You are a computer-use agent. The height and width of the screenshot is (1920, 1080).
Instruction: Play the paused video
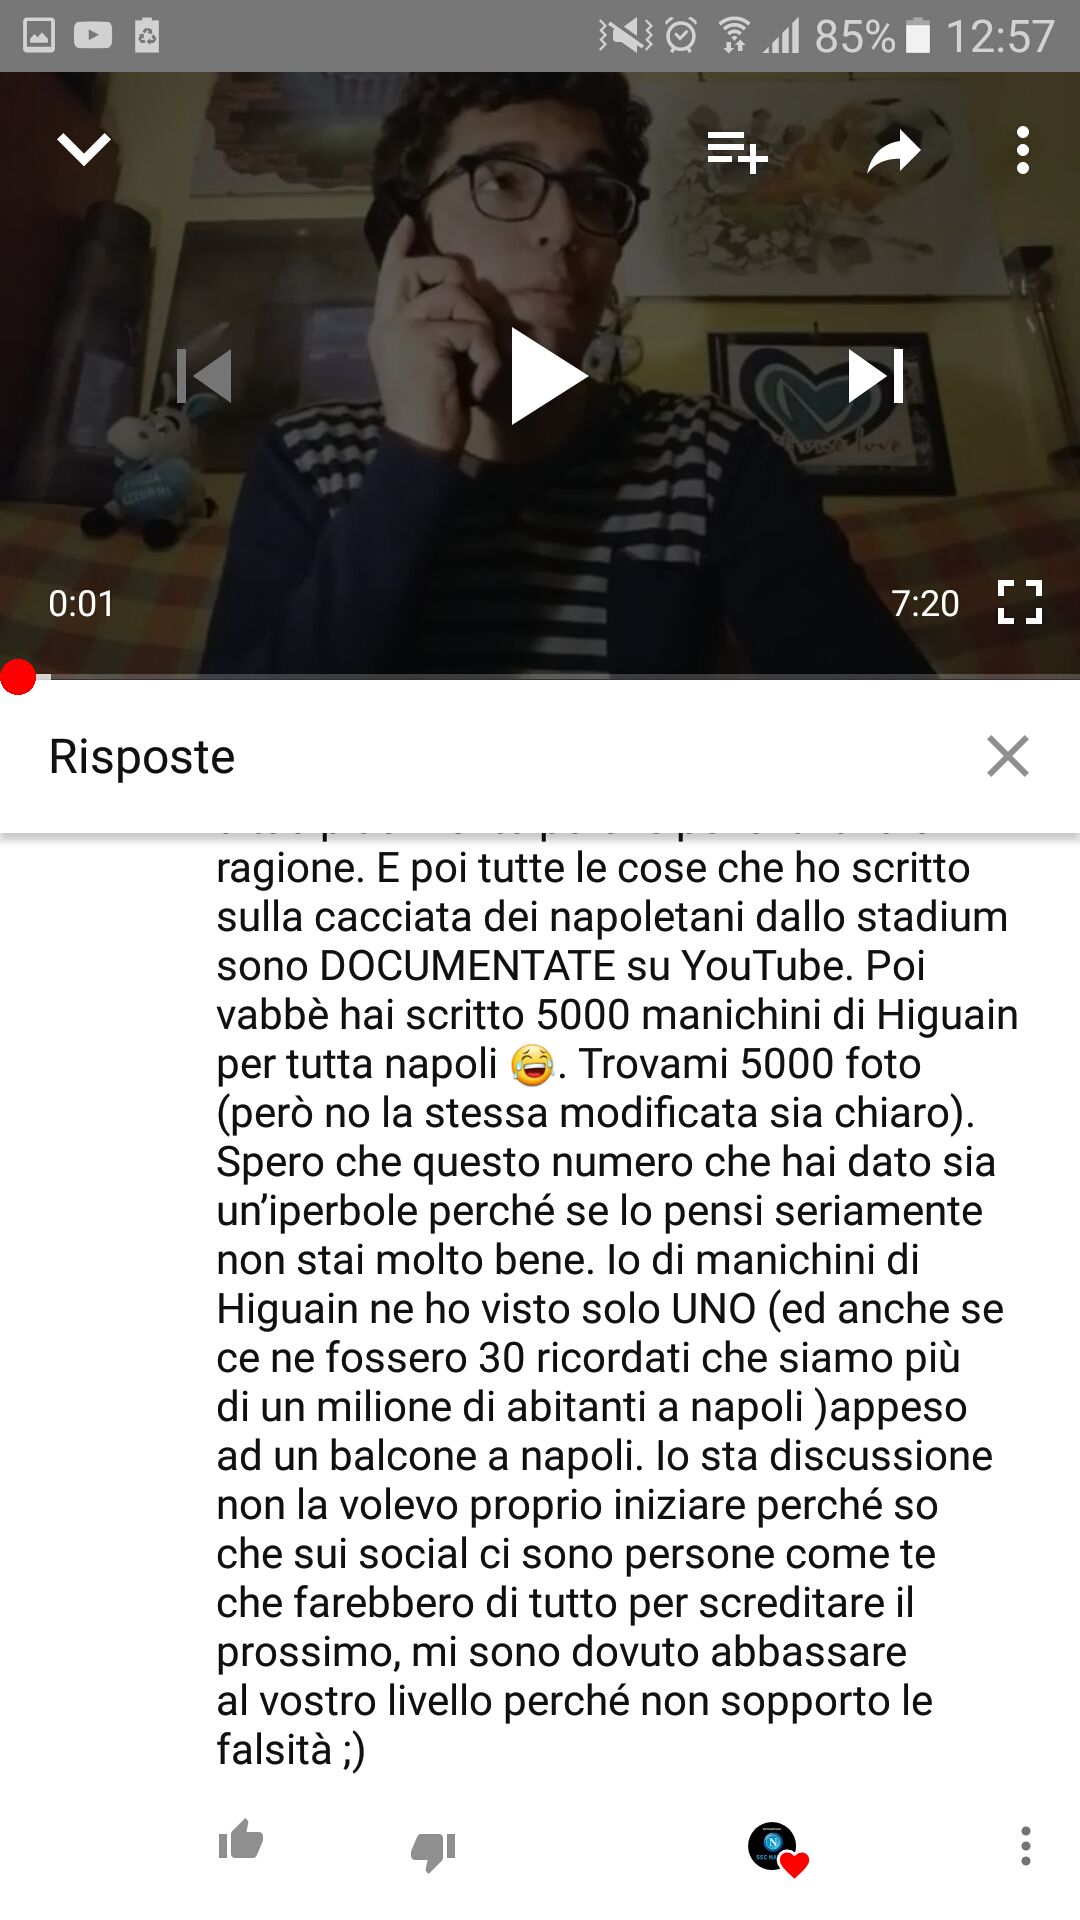[547, 376]
